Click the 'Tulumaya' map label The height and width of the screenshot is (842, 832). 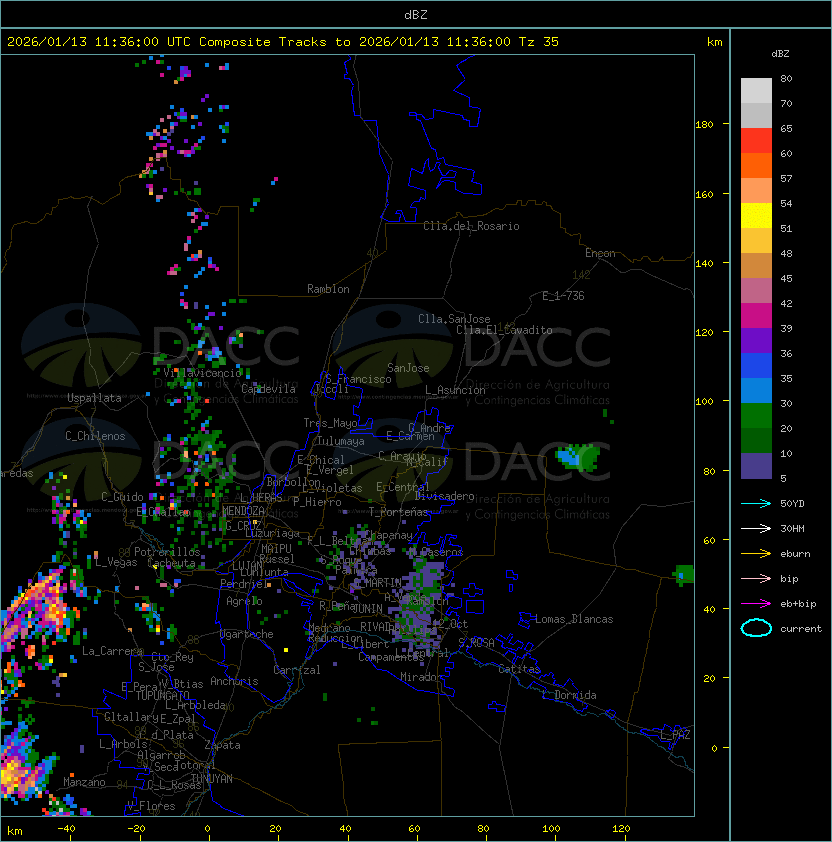coord(341,441)
